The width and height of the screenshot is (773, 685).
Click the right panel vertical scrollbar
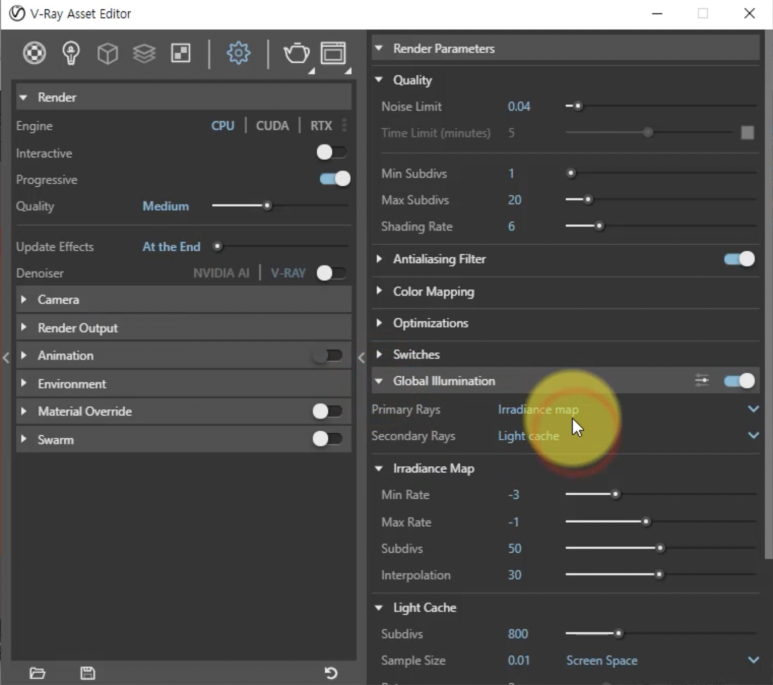[x=768, y=296]
